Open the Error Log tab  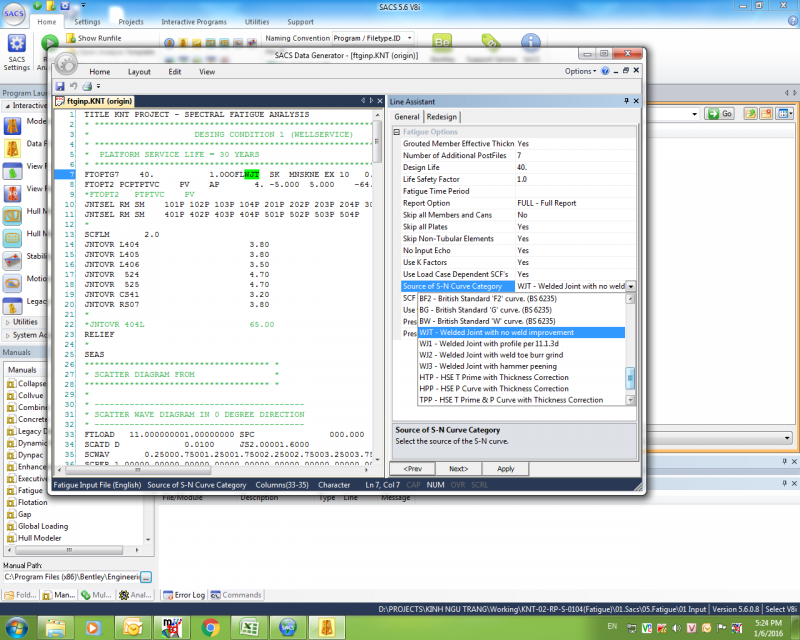coord(184,595)
